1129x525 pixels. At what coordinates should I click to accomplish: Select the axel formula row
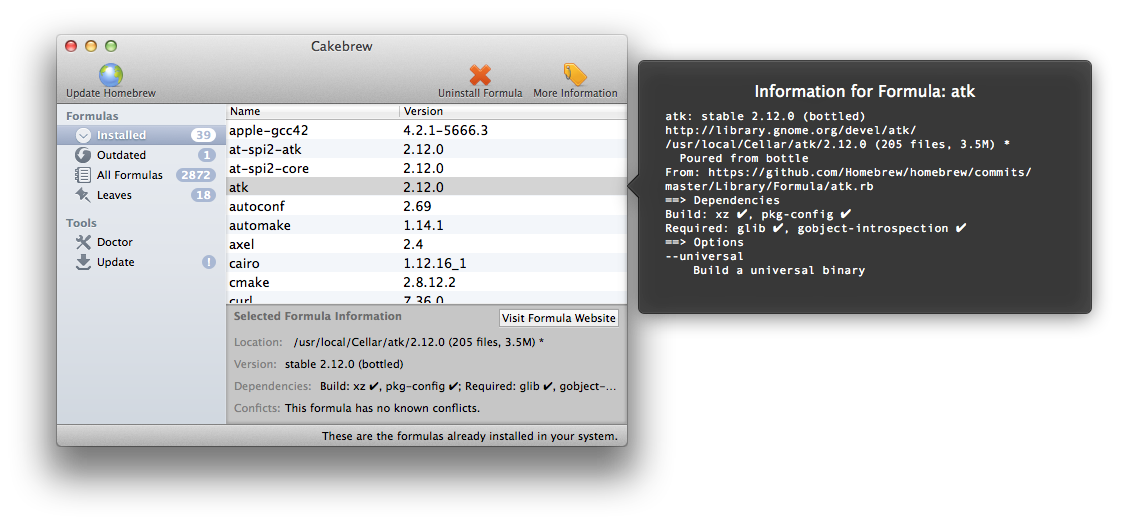tap(426, 244)
